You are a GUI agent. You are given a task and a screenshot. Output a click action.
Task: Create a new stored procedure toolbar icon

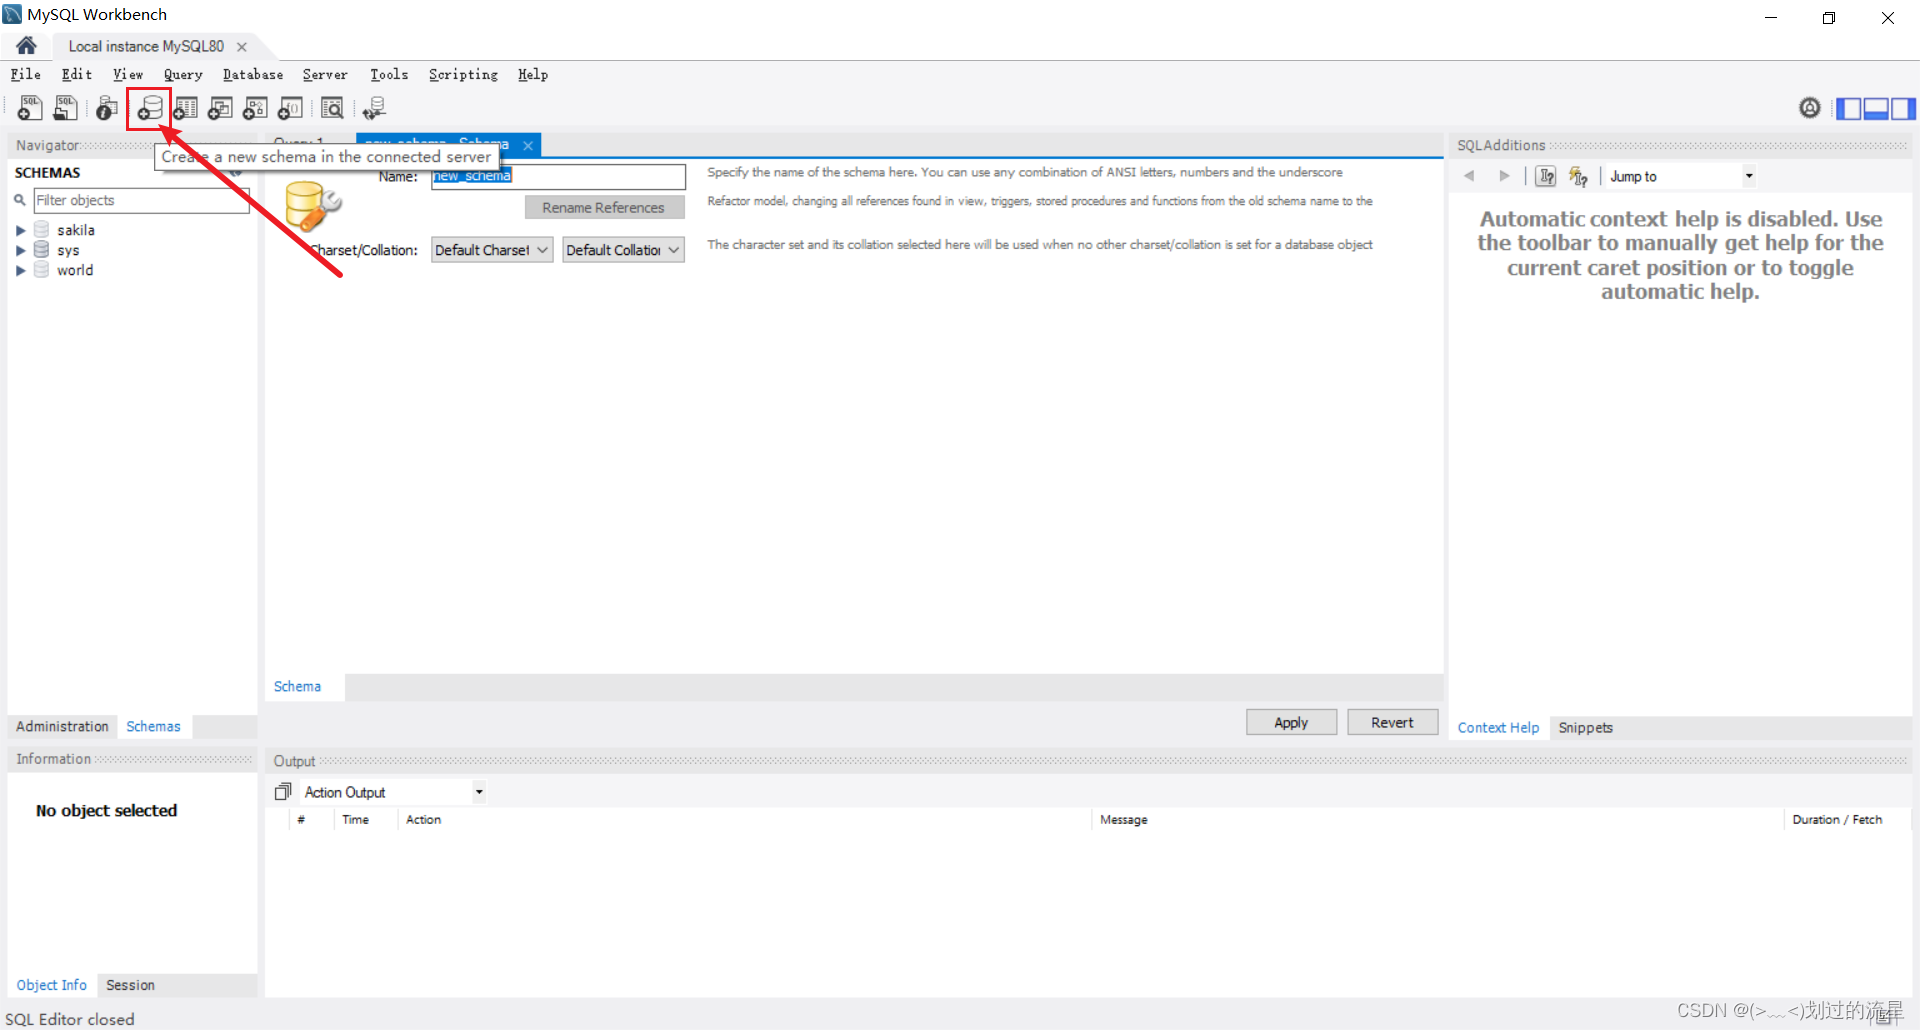click(x=255, y=107)
